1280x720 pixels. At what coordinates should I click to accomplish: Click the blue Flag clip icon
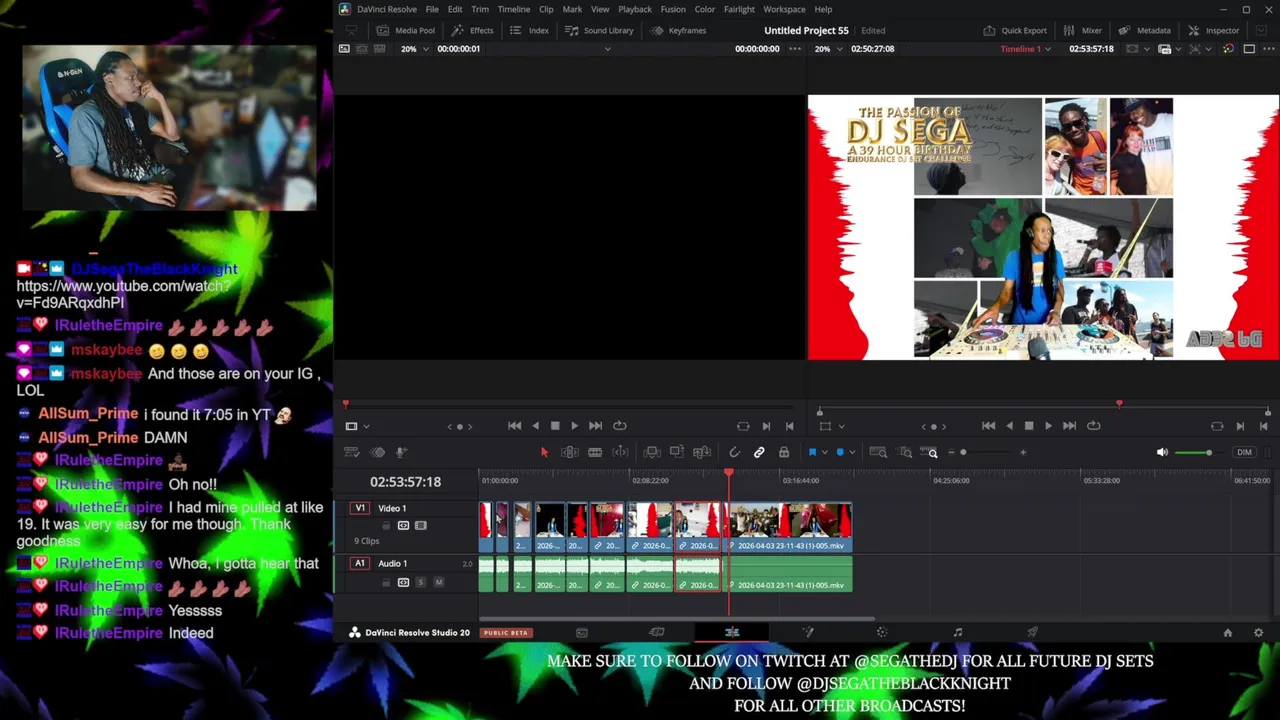click(812, 453)
